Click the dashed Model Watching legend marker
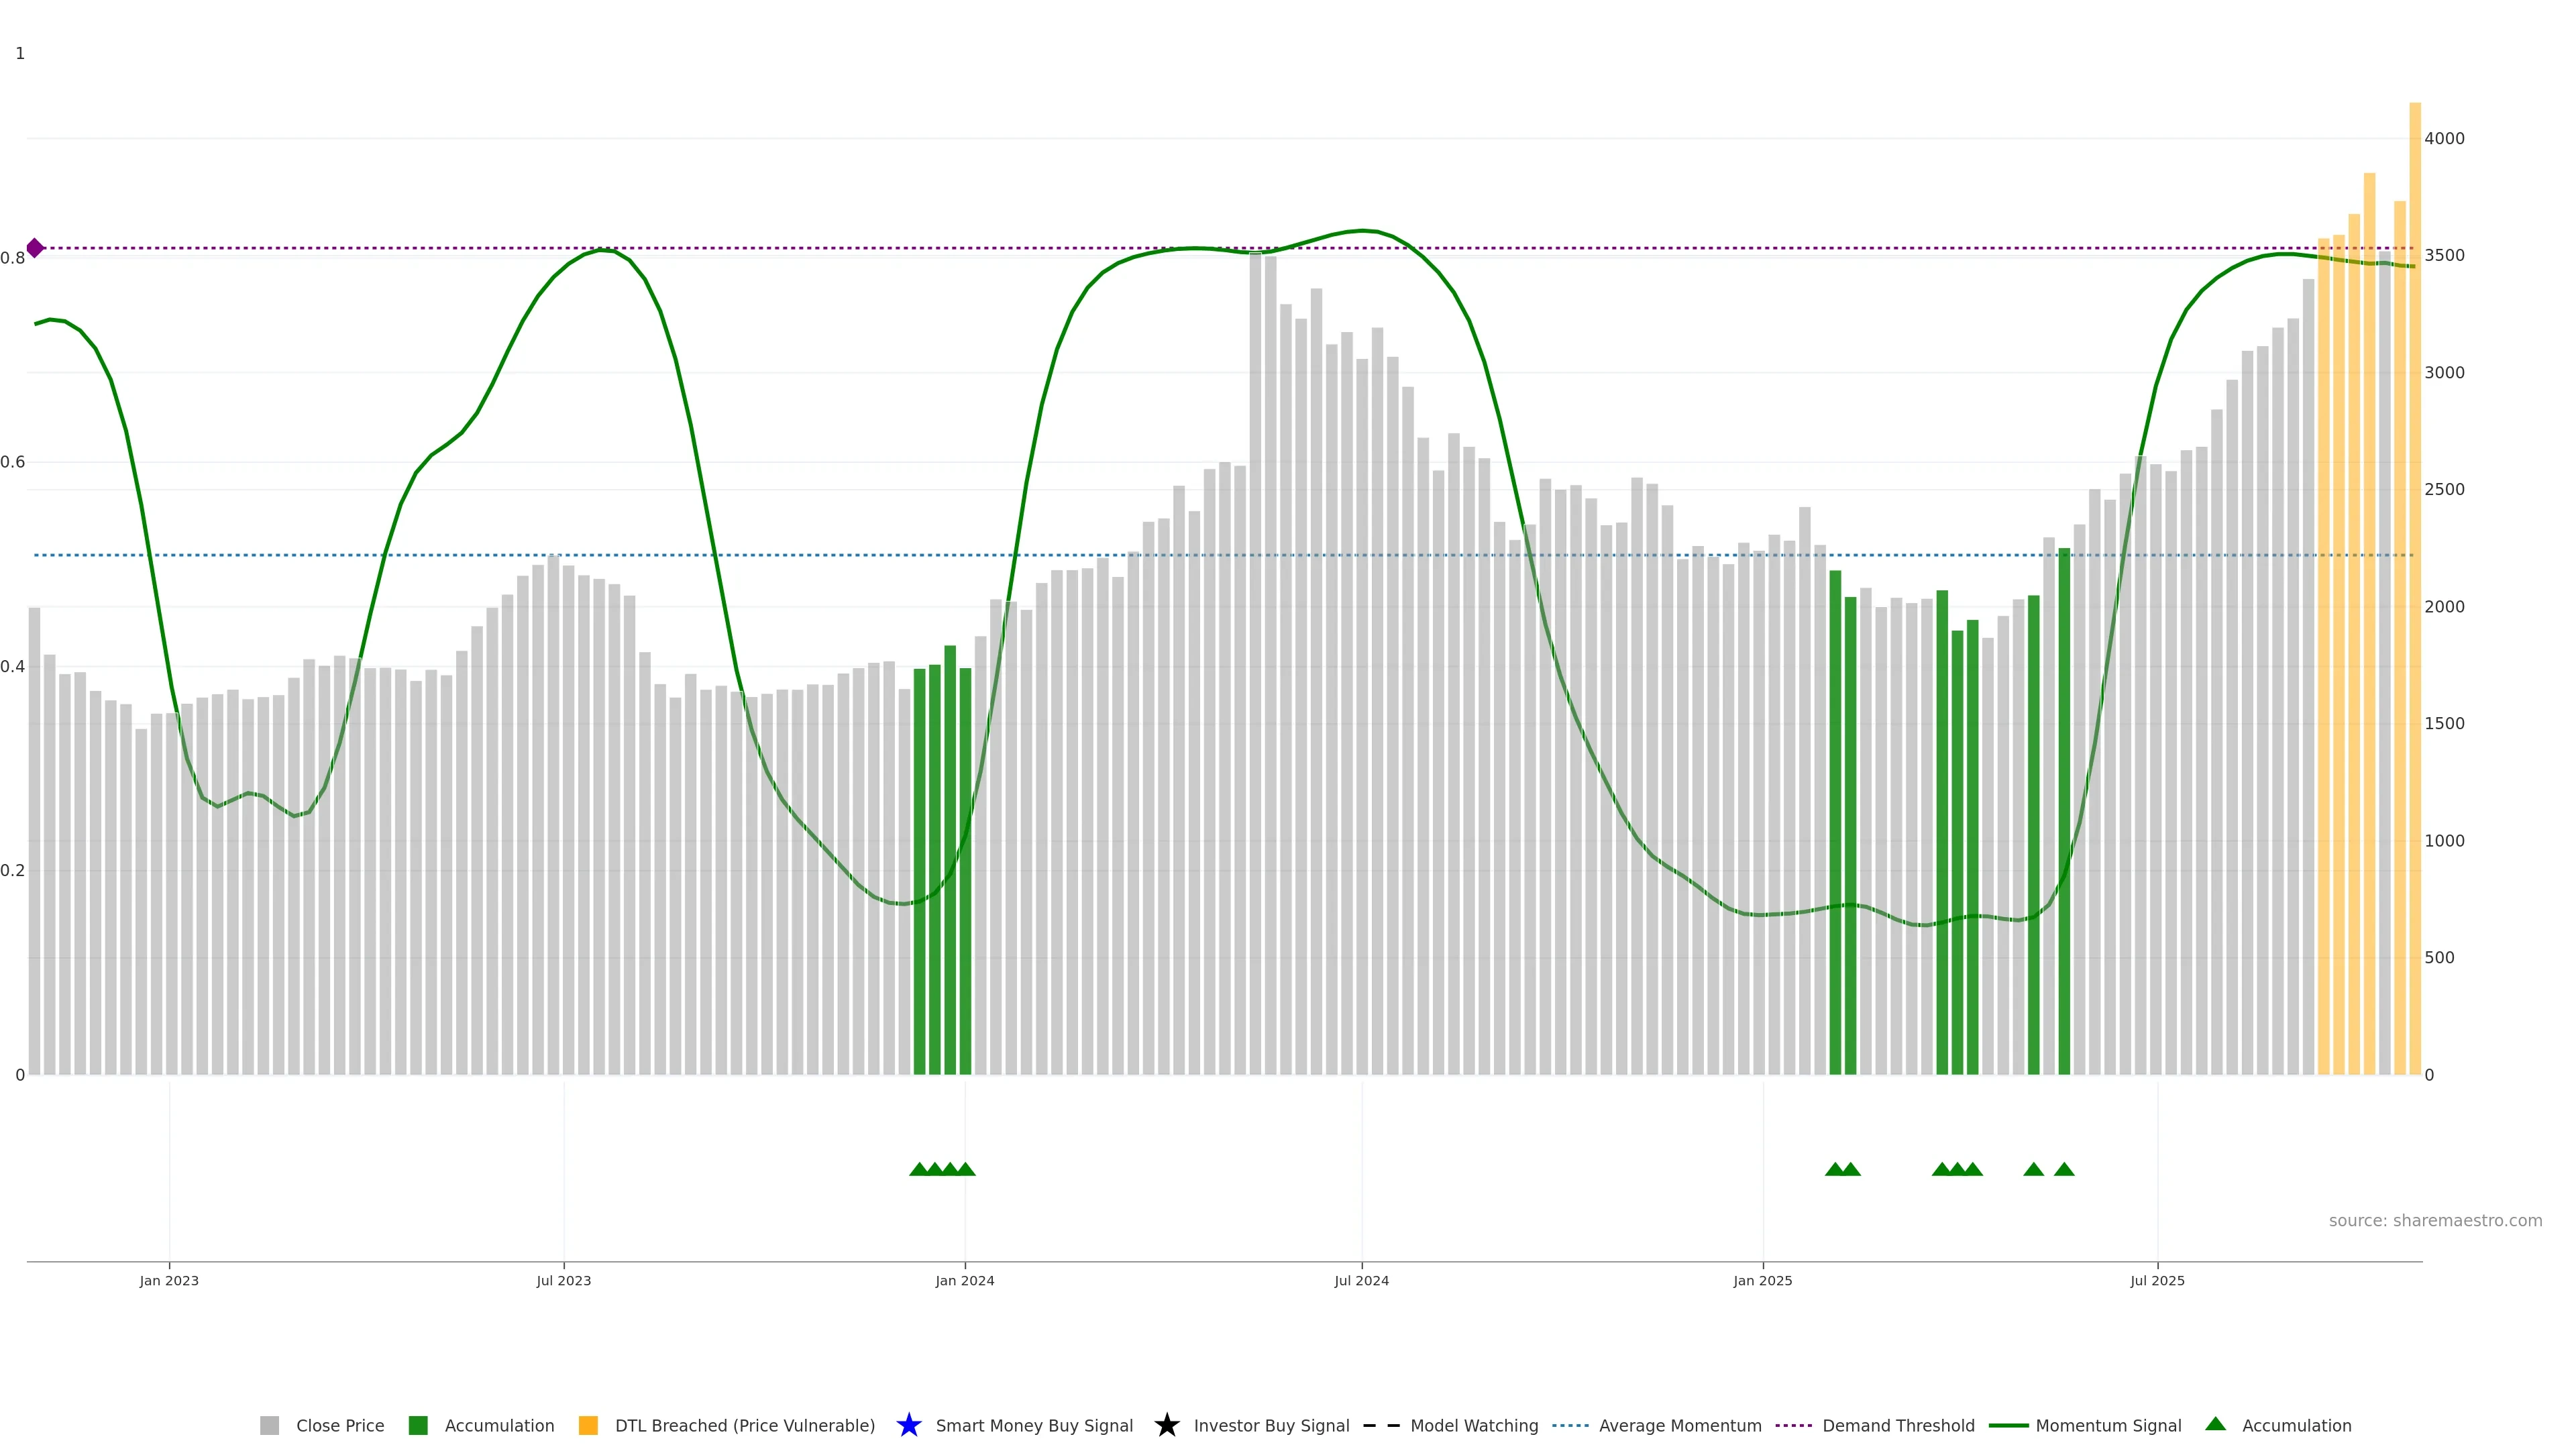This screenshot has width=2576, height=1449. click(x=1381, y=1425)
